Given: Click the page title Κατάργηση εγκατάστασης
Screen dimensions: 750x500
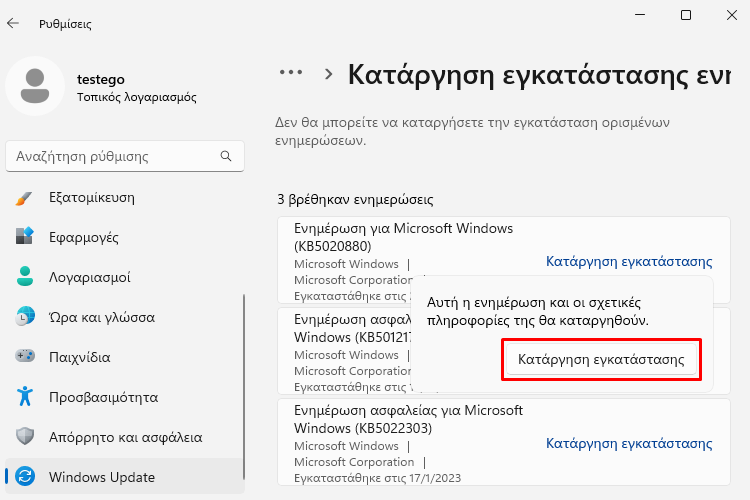Looking at the screenshot, I should pyautogui.click(x=539, y=75).
